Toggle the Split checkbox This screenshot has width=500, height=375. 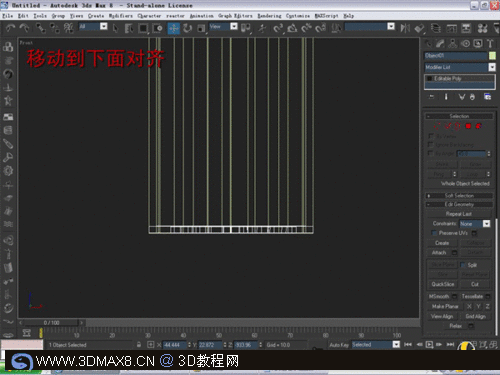463,265
